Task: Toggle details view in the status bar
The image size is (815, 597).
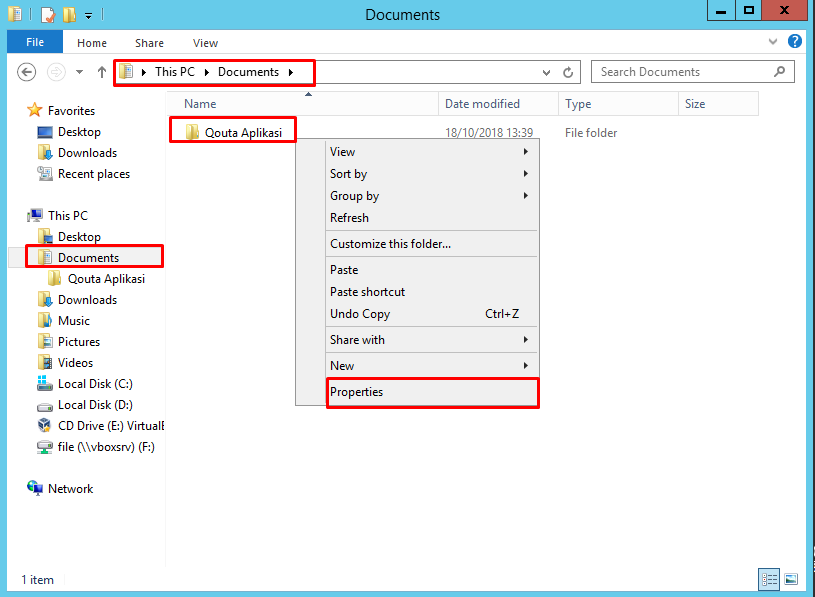Action: click(x=768, y=579)
